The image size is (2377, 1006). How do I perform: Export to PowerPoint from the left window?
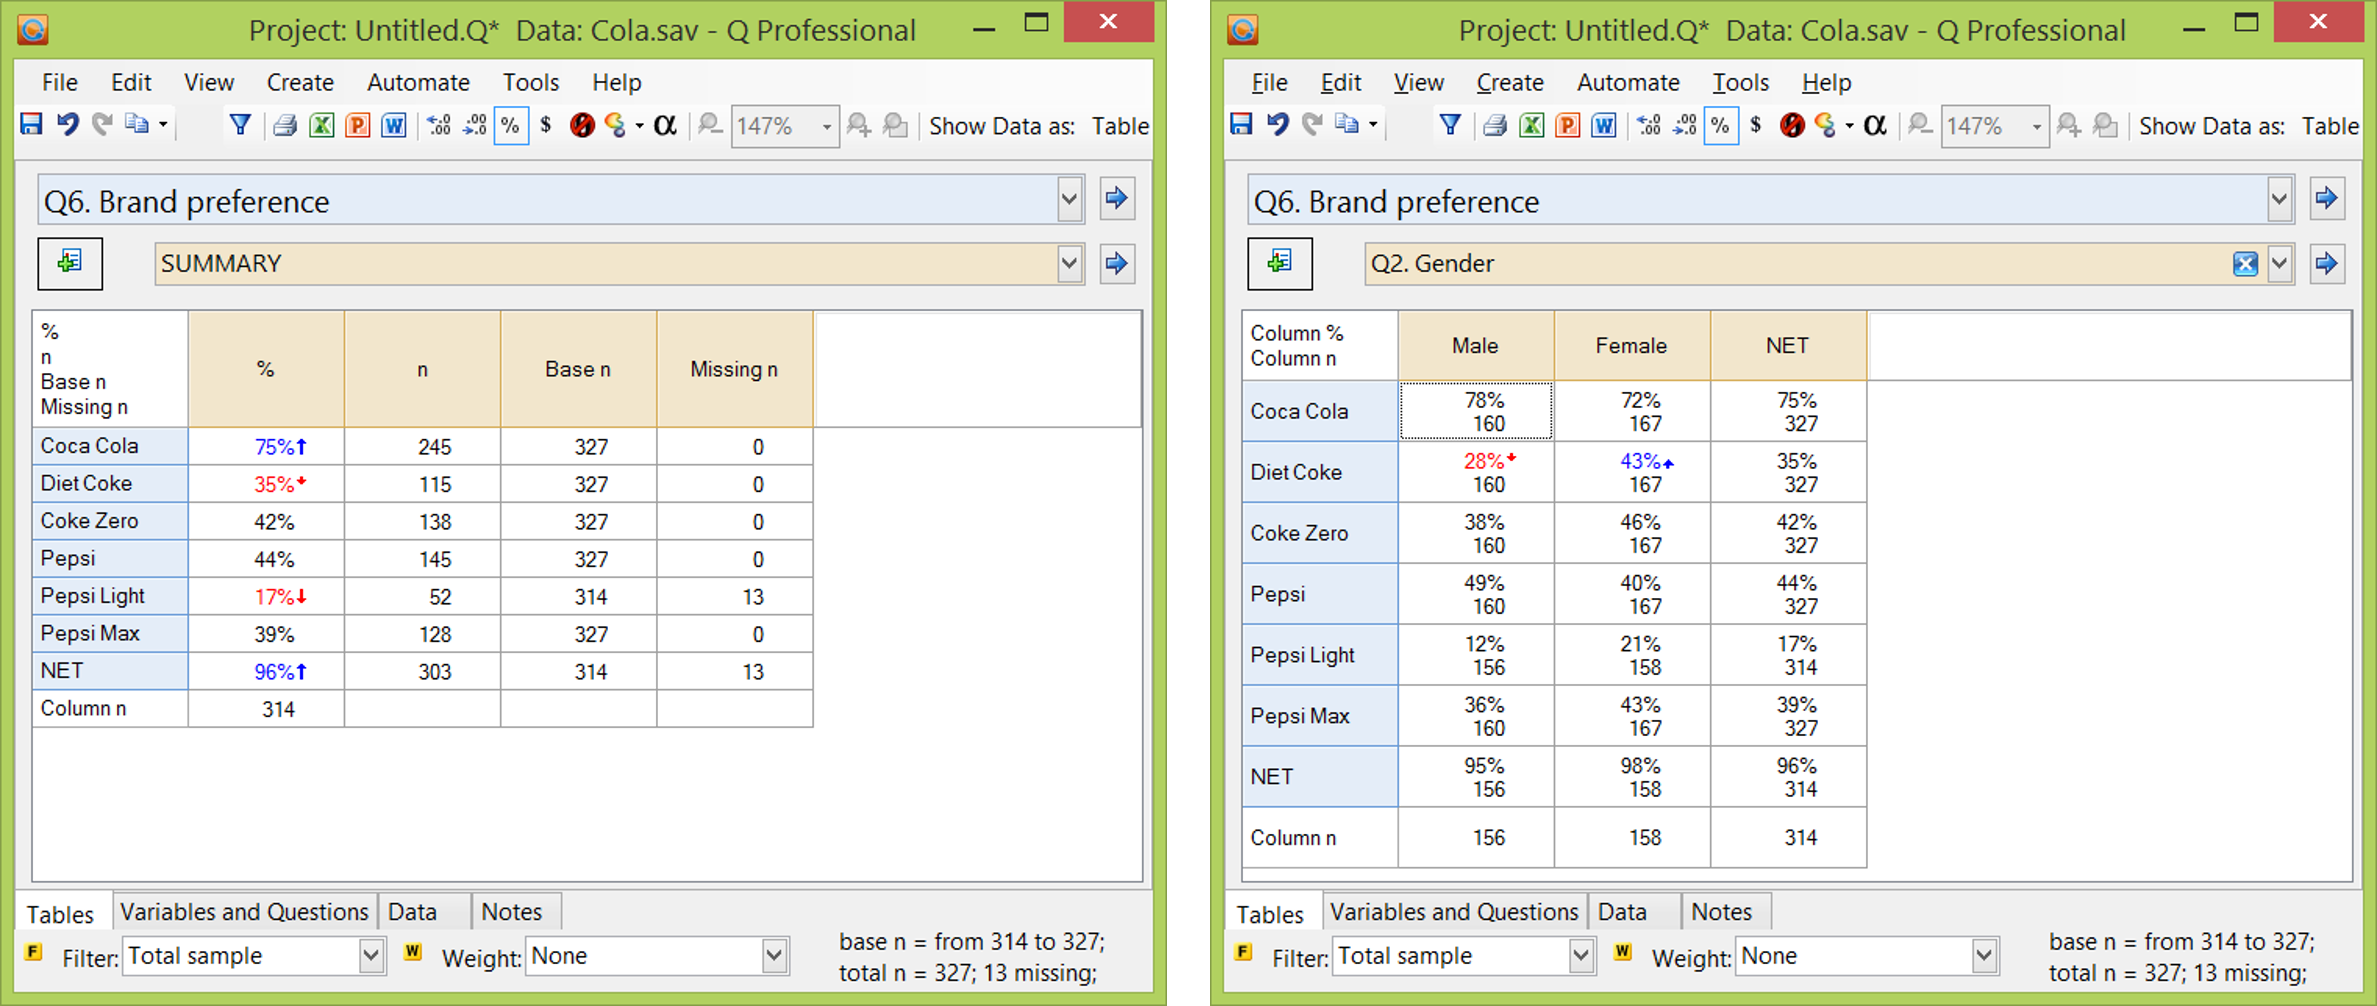[x=357, y=125]
